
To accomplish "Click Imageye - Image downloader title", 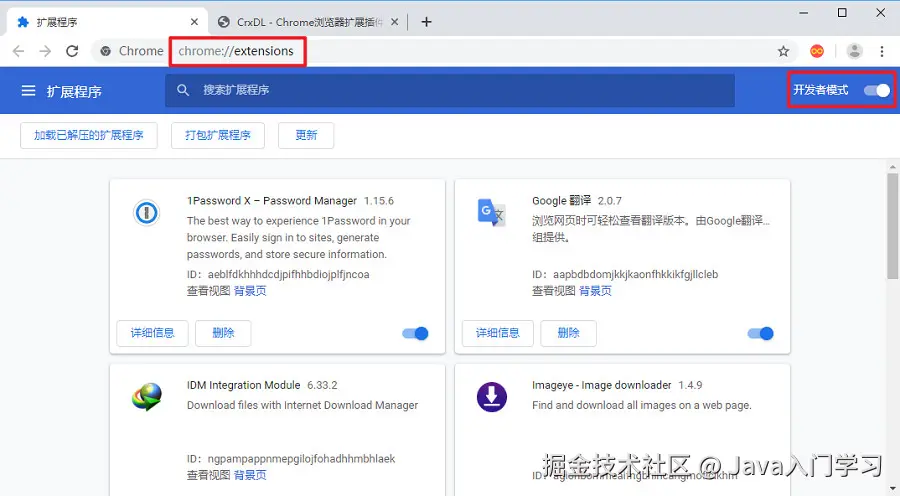I will (x=602, y=385).
